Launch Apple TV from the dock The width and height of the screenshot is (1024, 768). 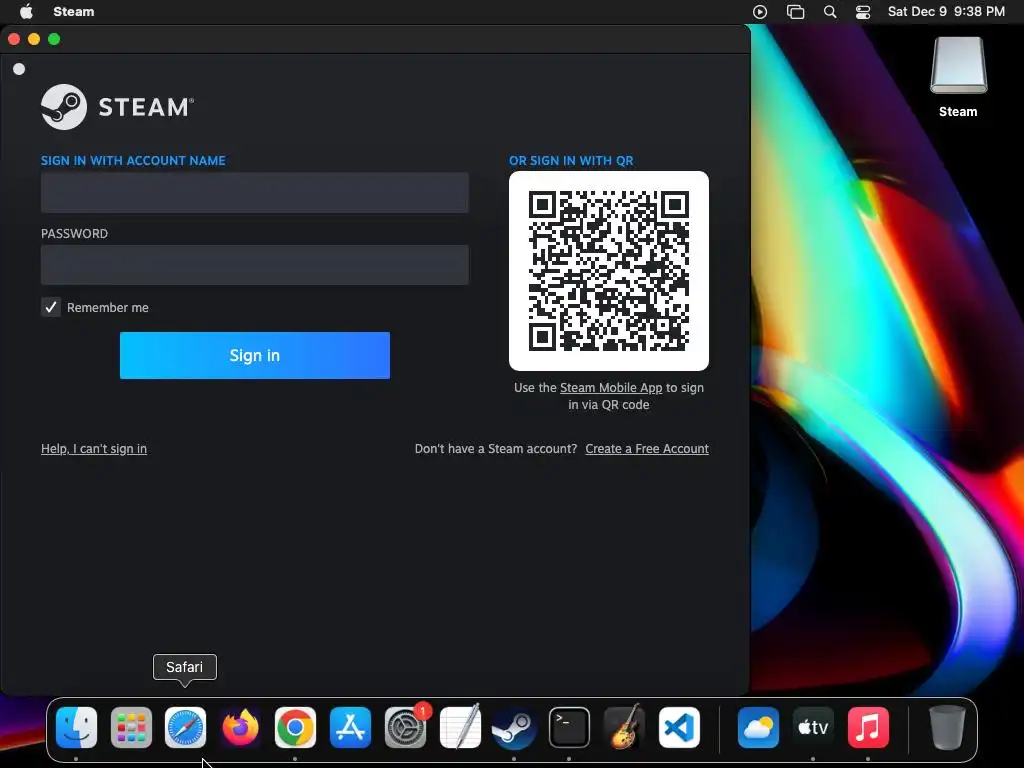click(813, 728)
